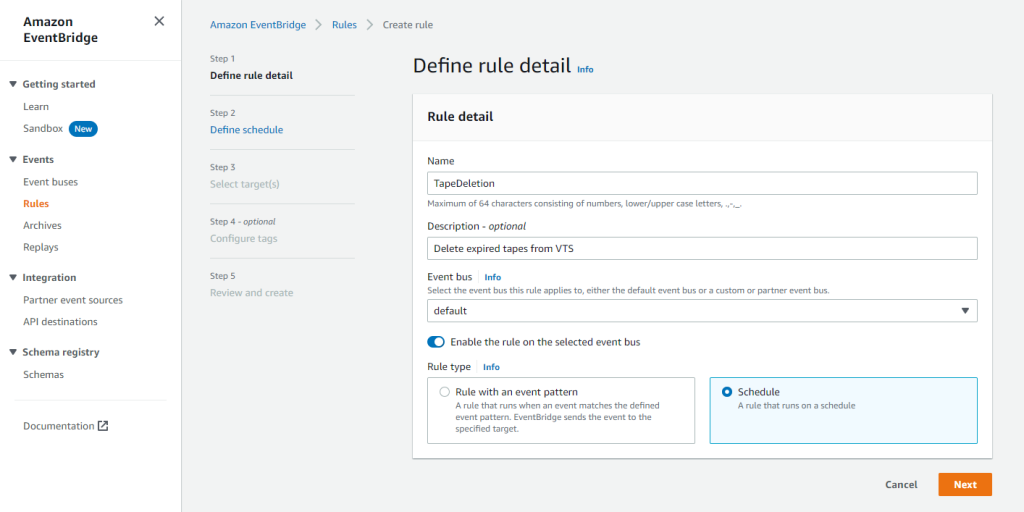The image size is (1024, 512).
Task: Select the Schedule radio button
Action: click(727, 392)
